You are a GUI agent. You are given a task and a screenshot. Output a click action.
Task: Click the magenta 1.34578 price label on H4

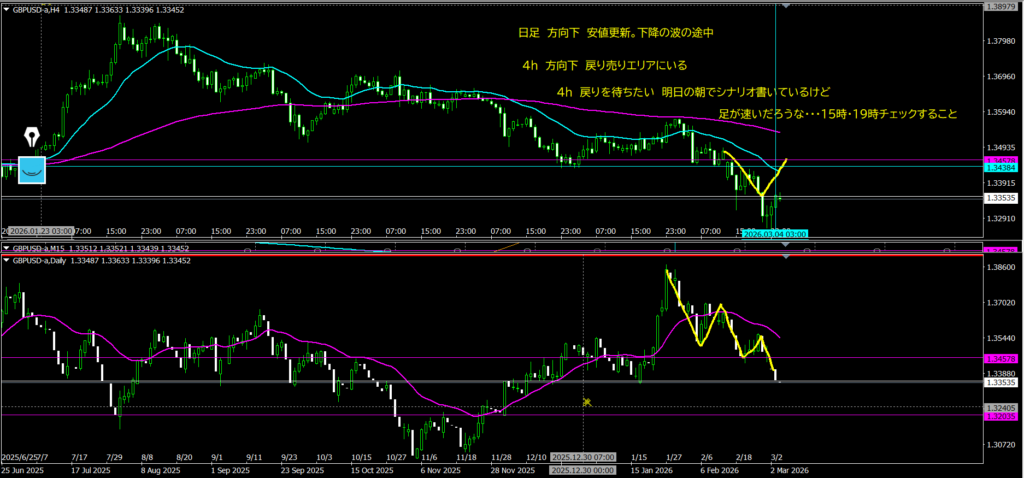[1001, 160]
